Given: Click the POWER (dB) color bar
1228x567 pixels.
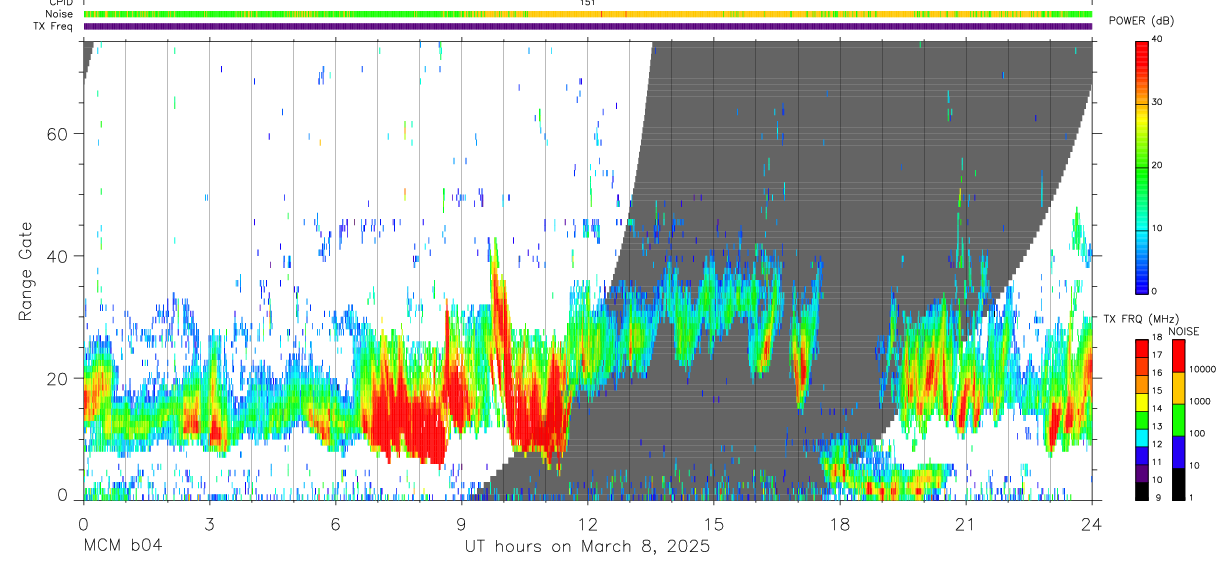Looking at the screenshot, I should pos(1142,166).
